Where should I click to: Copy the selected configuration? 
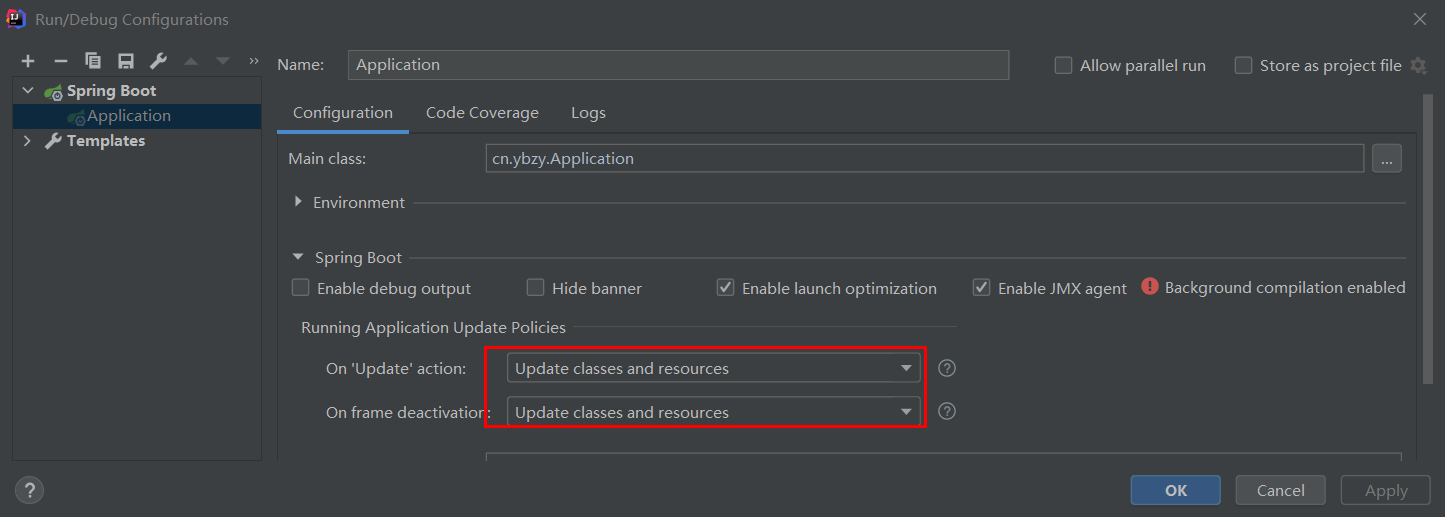tap(93, 61)
